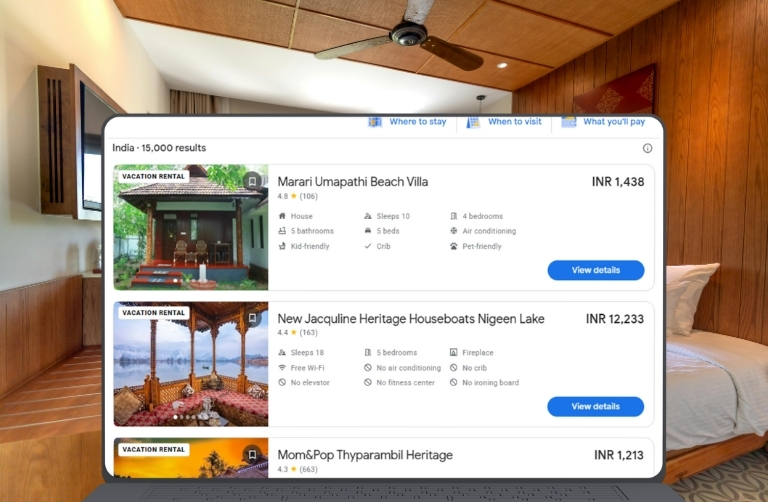Click the Mom&Pop Thyparambil sunset photo
The image size is (768, 502).
coord(191,457)
